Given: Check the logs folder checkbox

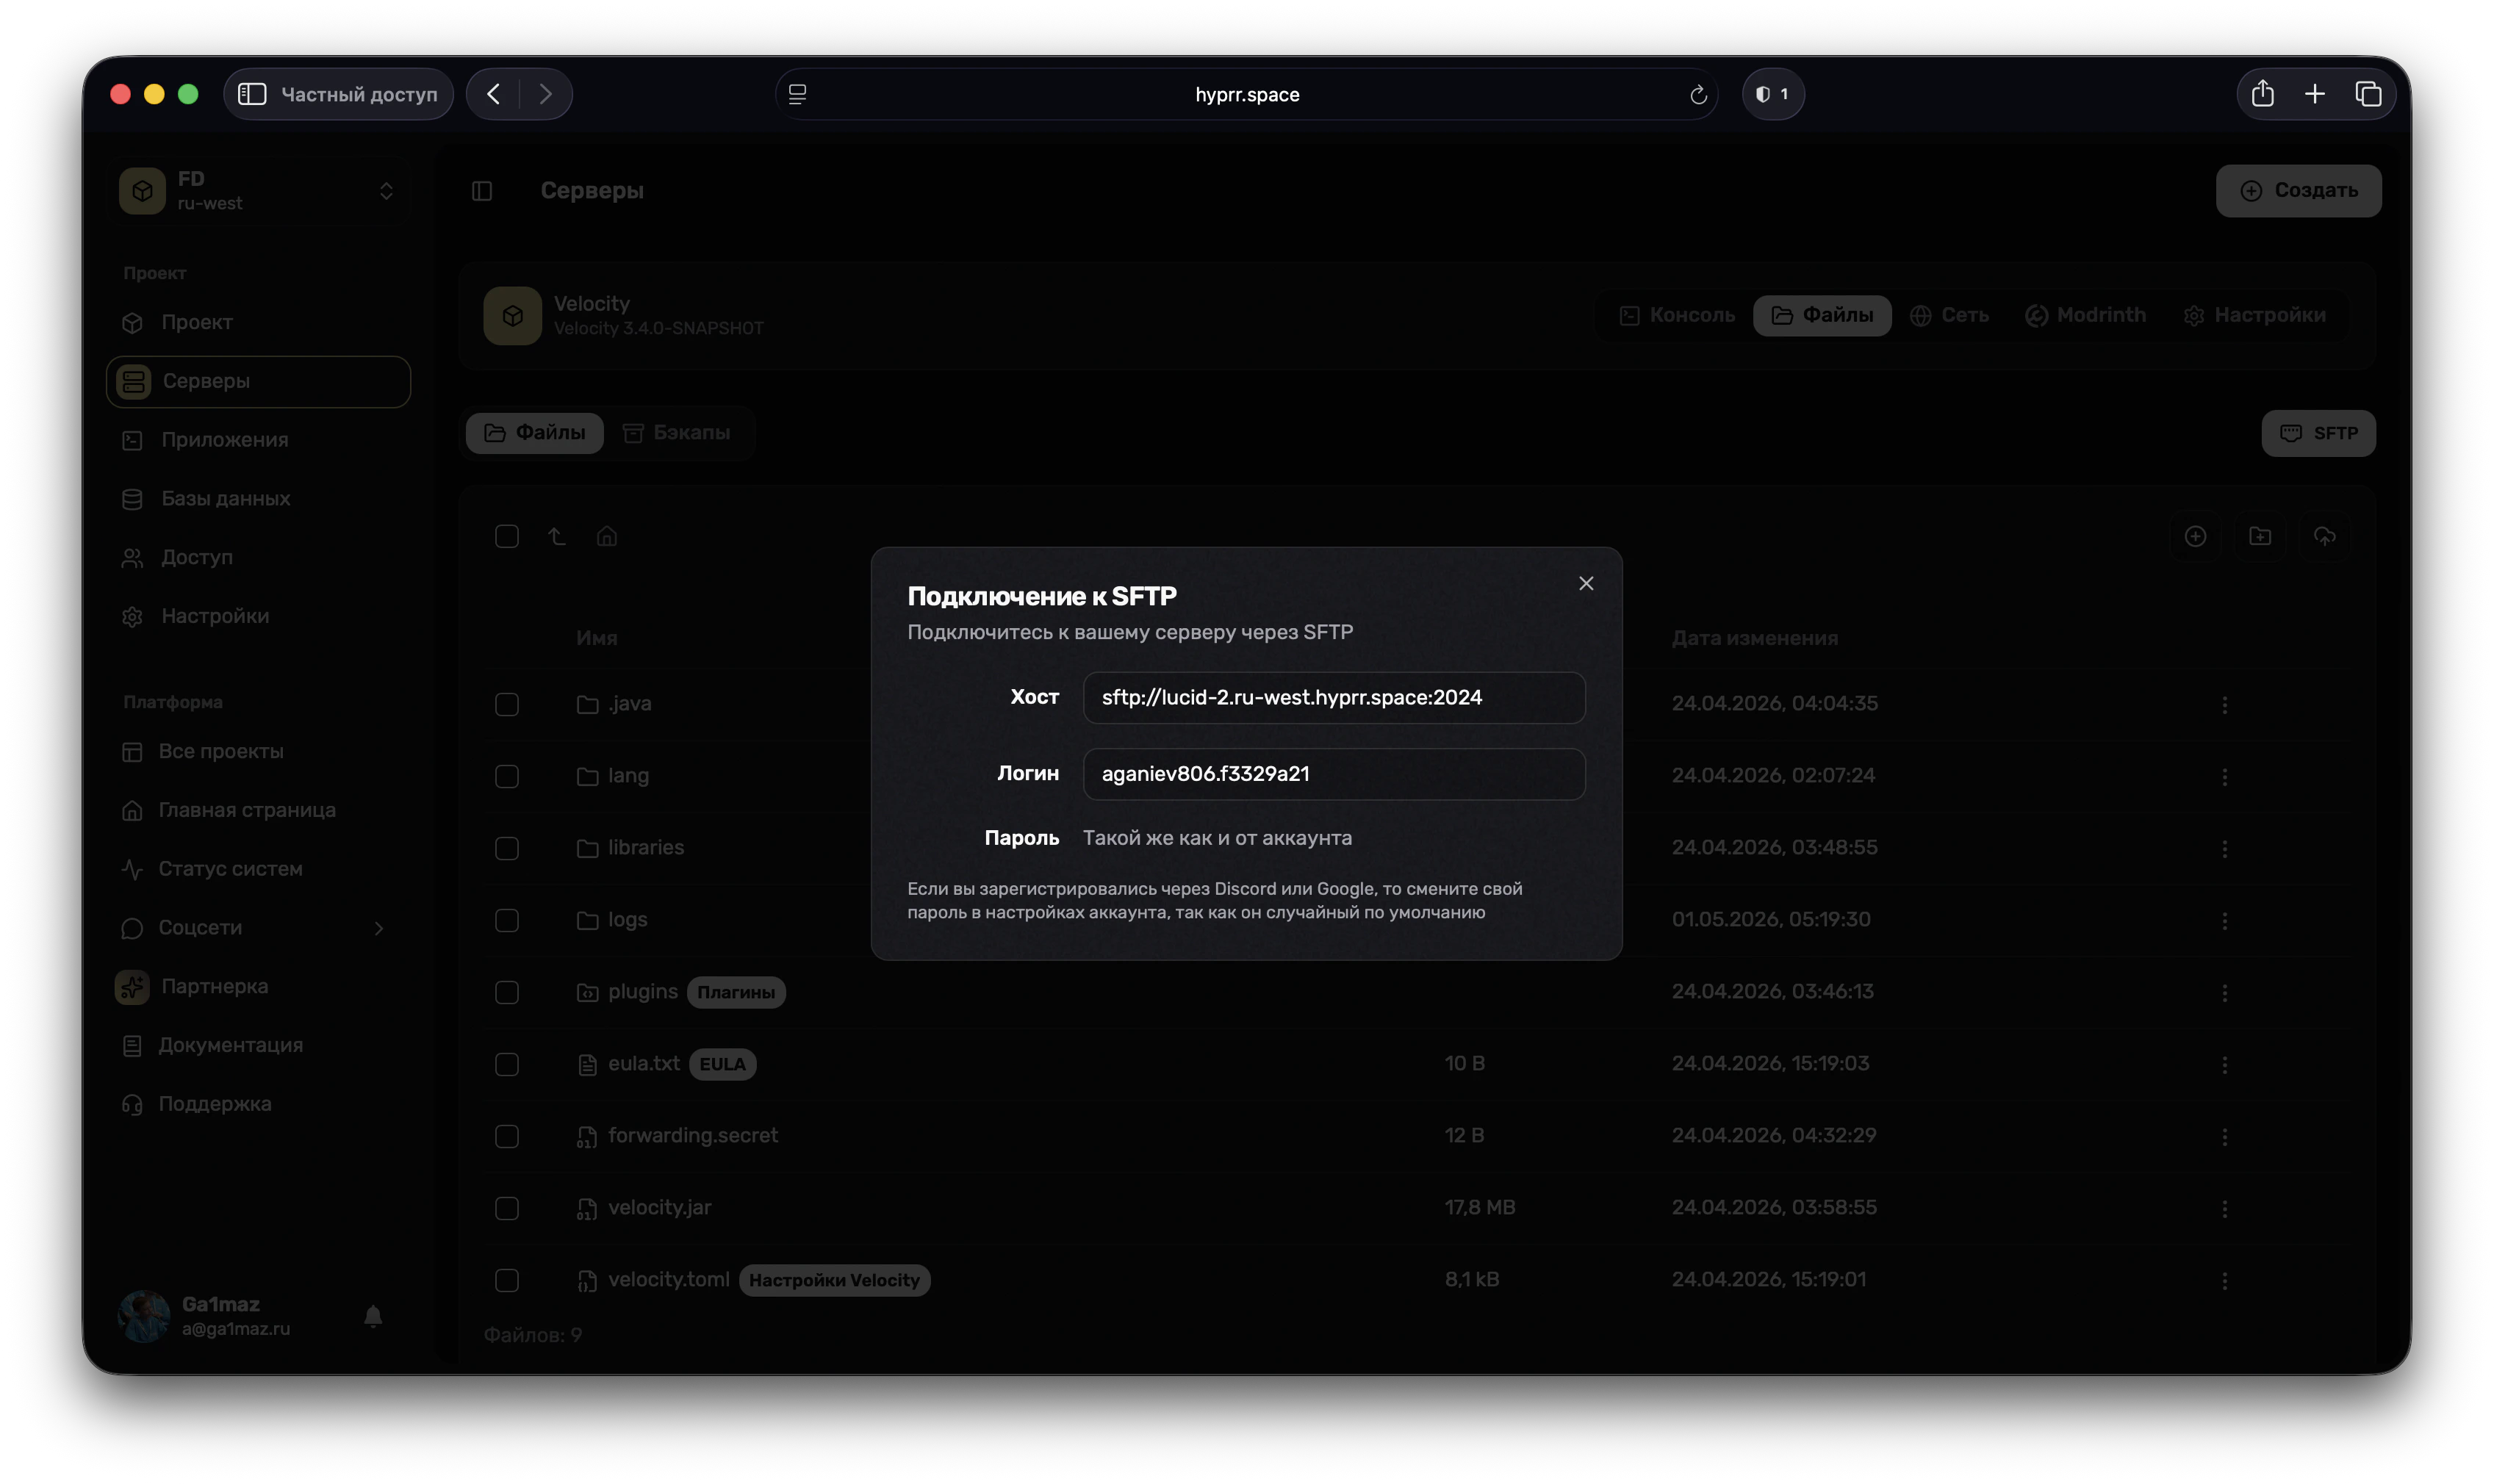Looking at the screenshot, I should tap(507, 920).
